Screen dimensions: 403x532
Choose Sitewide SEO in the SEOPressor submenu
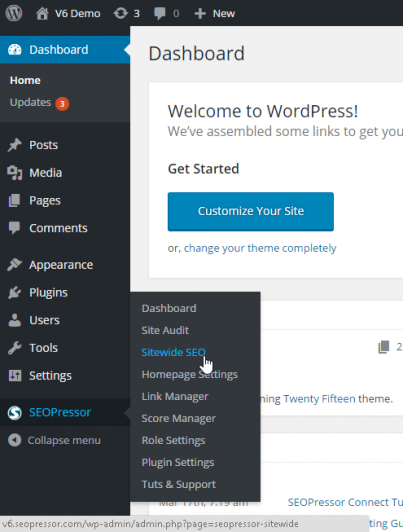pyautogui.click(x=173, y=352)
